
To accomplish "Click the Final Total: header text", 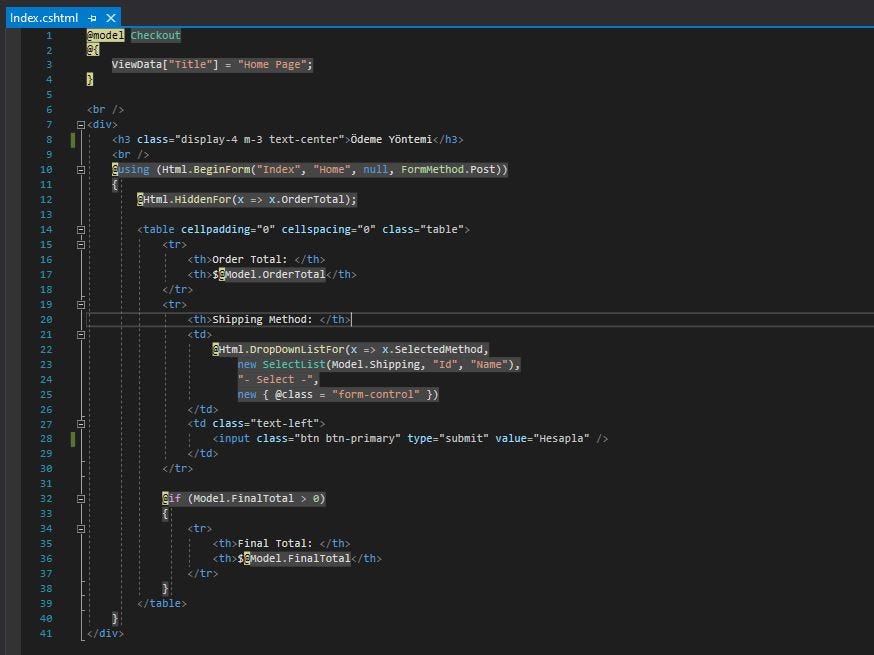I will click(275, 544).
